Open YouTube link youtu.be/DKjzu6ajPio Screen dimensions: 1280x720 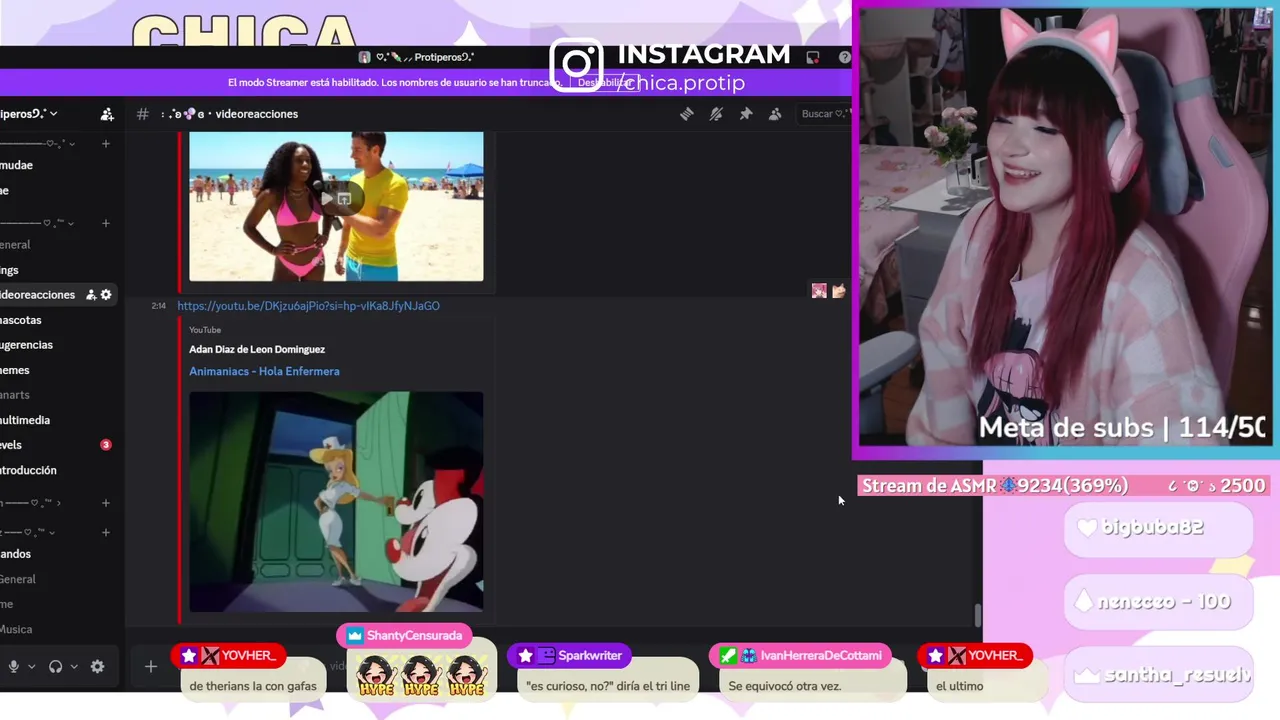coord(308,306)
